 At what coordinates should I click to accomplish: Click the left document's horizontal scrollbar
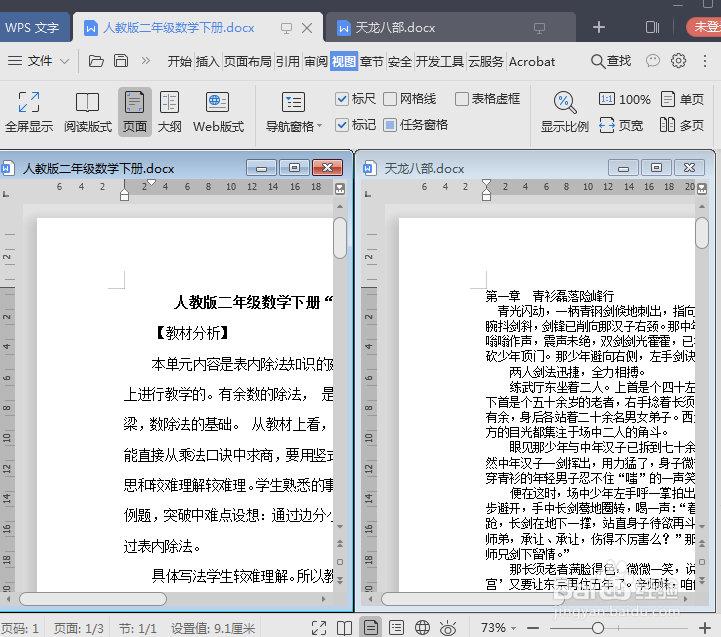click(x=93, y=599)
